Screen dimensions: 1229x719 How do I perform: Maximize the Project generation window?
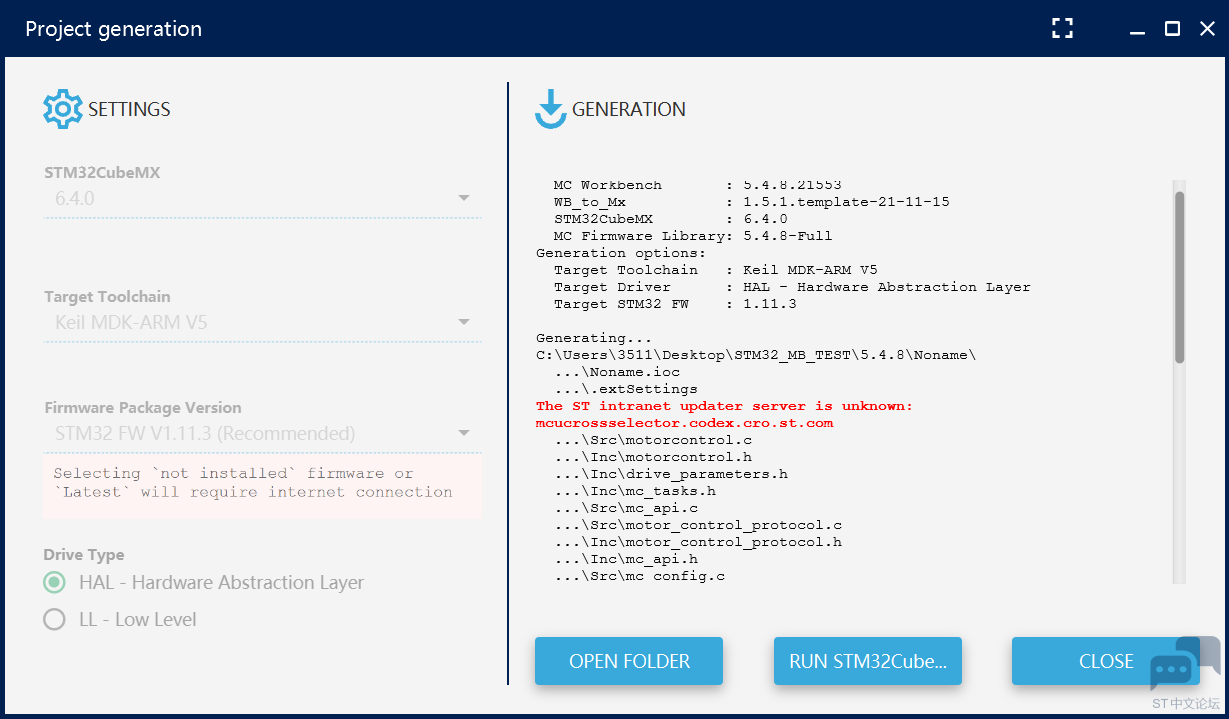1172,29
